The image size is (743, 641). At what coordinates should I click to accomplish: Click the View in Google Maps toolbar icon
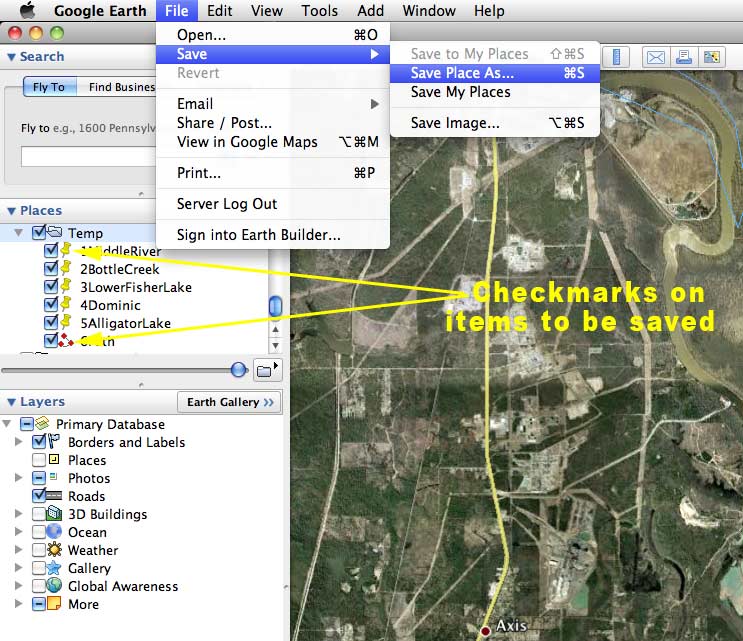tap(712, 57)
